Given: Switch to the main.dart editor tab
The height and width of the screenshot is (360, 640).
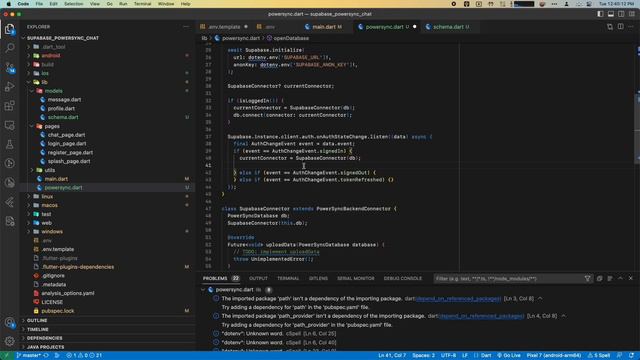Looking at the screenshot, I should (x=324, y=27).
